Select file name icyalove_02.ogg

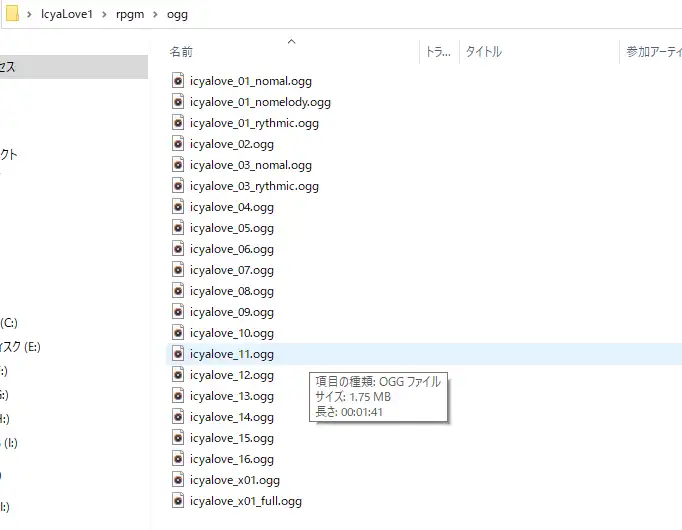(231, 144)
